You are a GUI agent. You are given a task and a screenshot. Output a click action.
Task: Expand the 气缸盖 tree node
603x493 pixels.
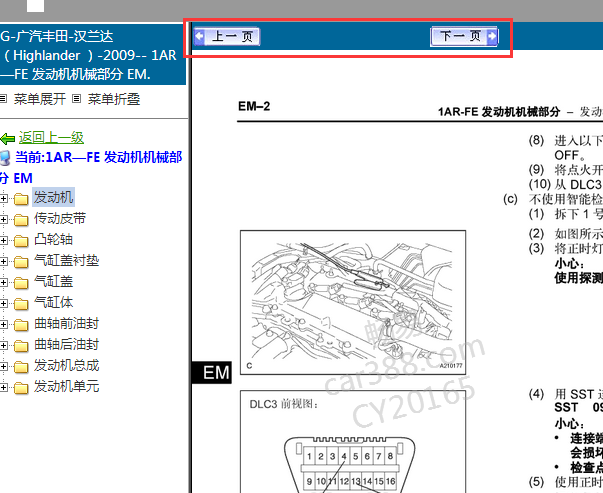[x=3, y=282]
